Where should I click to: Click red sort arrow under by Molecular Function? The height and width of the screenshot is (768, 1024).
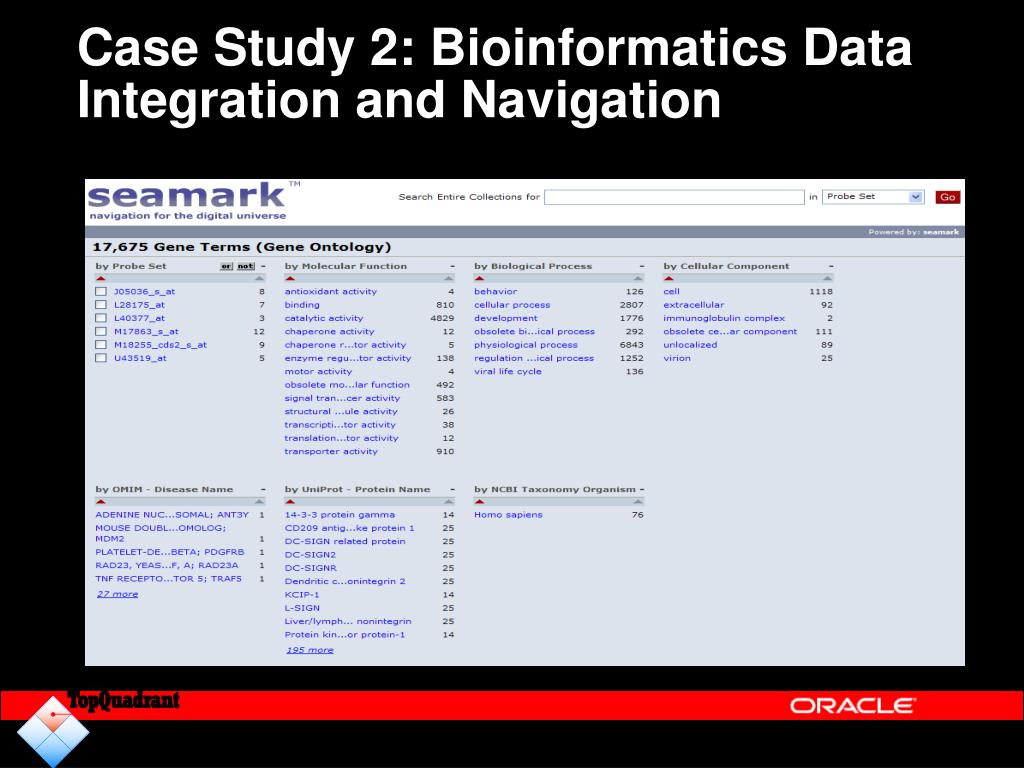coord(290,279)
